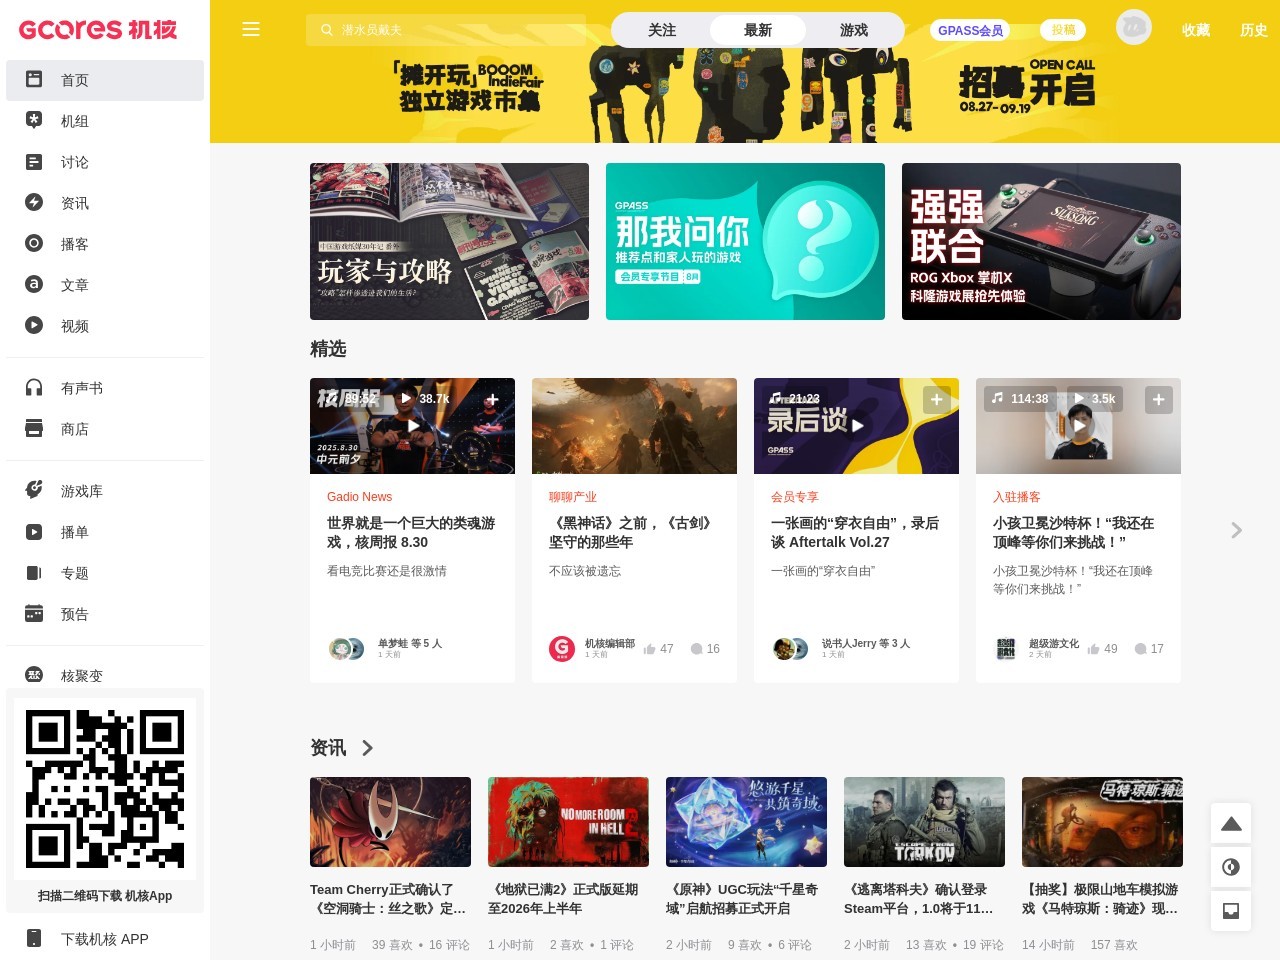
Task: Go to 首页 in the sidebar
Action: [x=105, y=80]
